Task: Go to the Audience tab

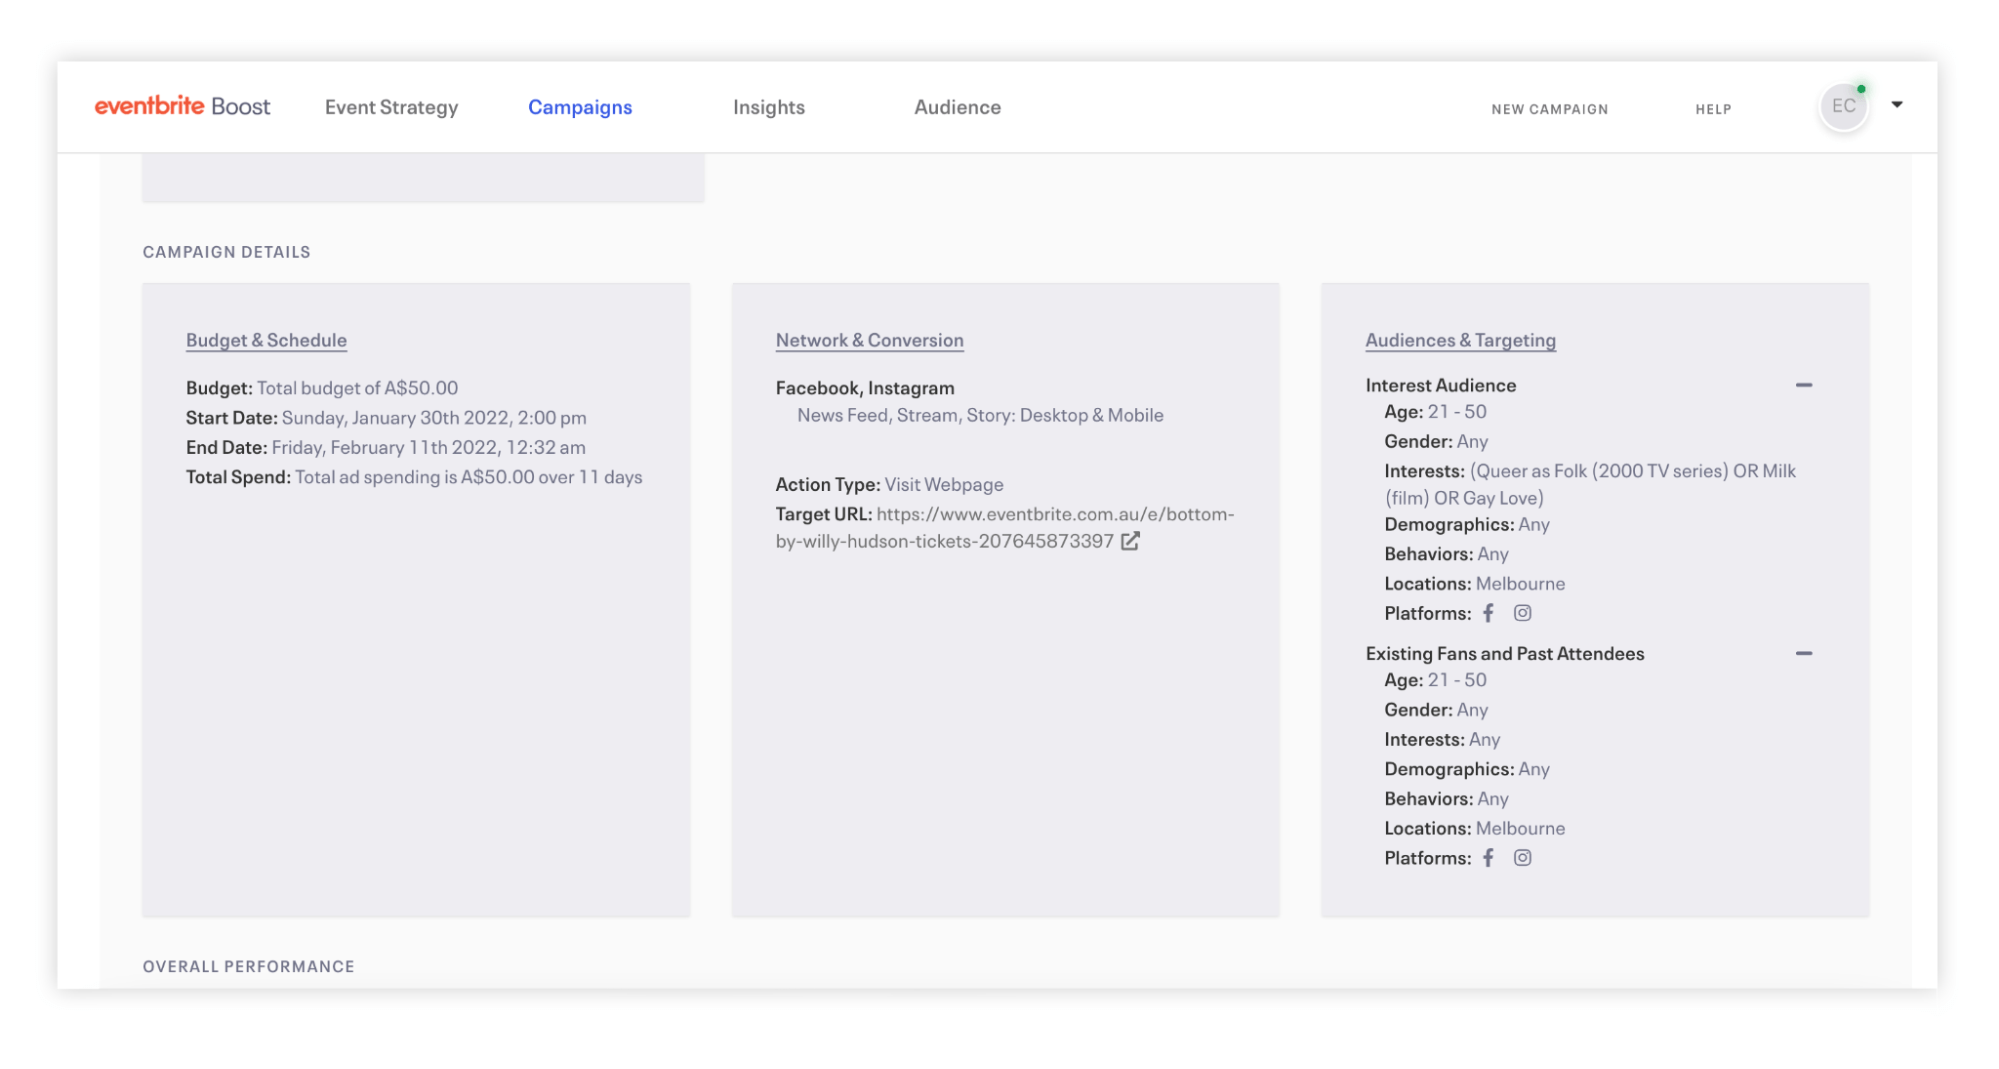Action: tap(957, 107)
